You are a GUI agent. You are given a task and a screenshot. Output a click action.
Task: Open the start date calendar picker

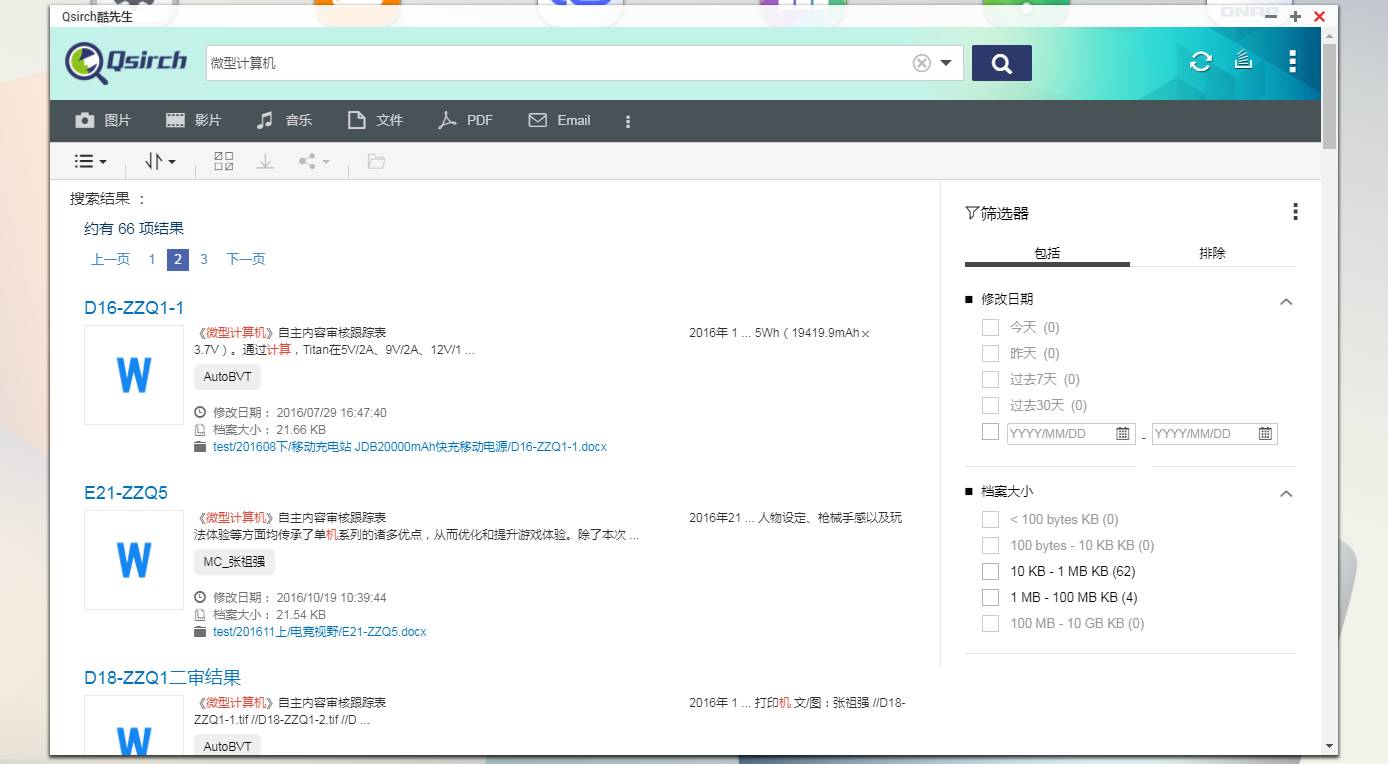pos(1123,434)
